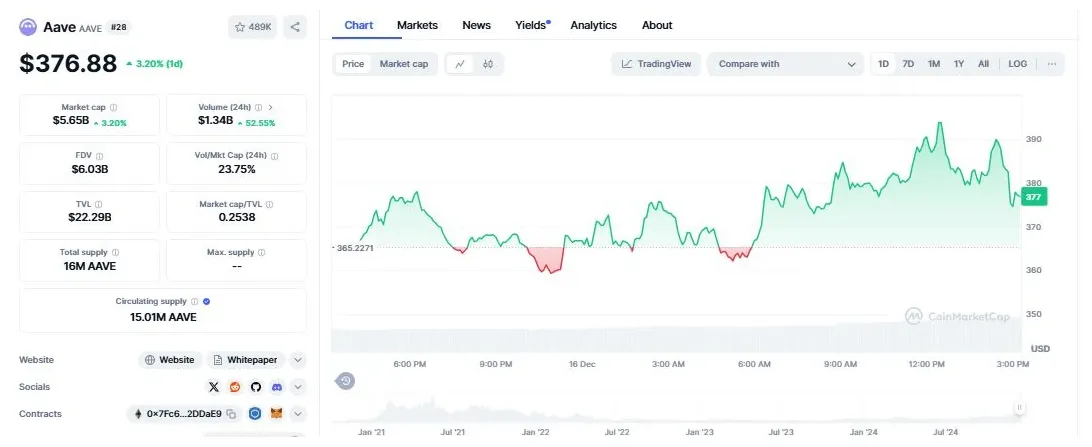
Task: Switch to the Markets tab
Action: pyautogui.click(x=417, y=25)
